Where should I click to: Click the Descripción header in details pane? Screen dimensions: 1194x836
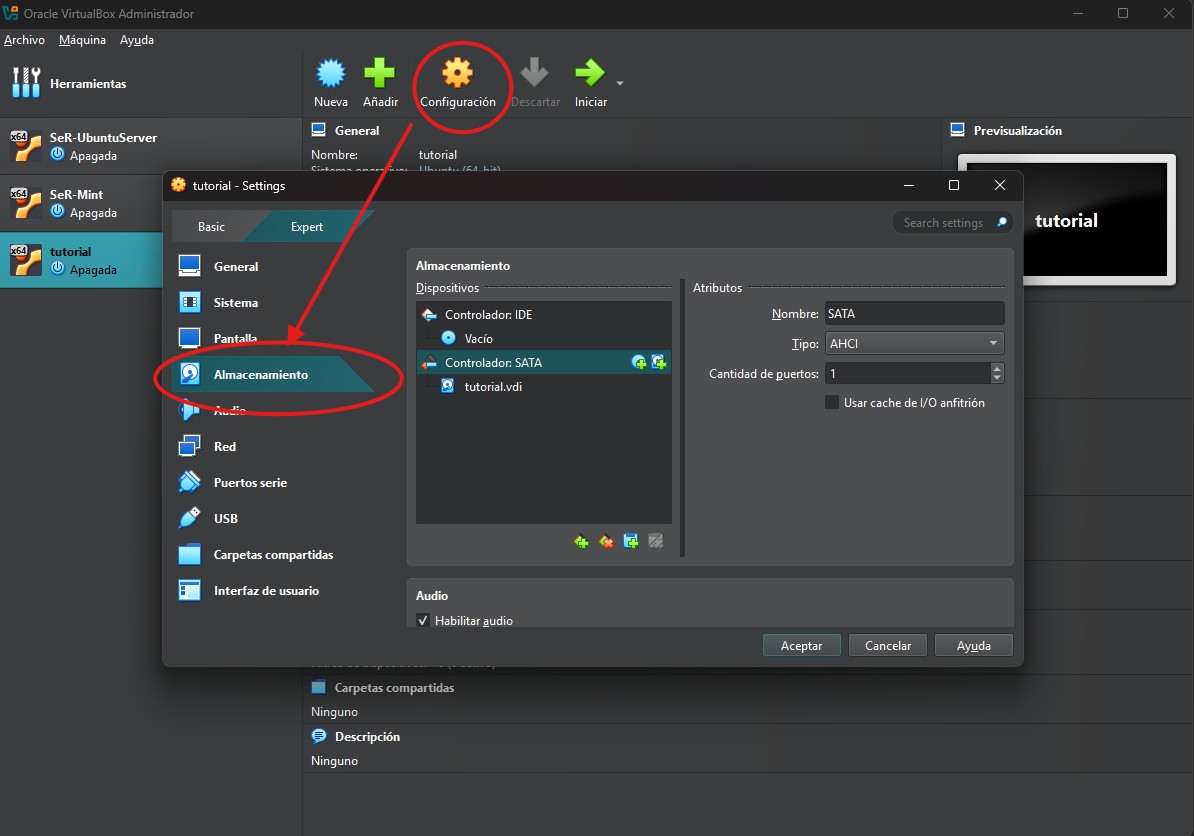[367, 737]
